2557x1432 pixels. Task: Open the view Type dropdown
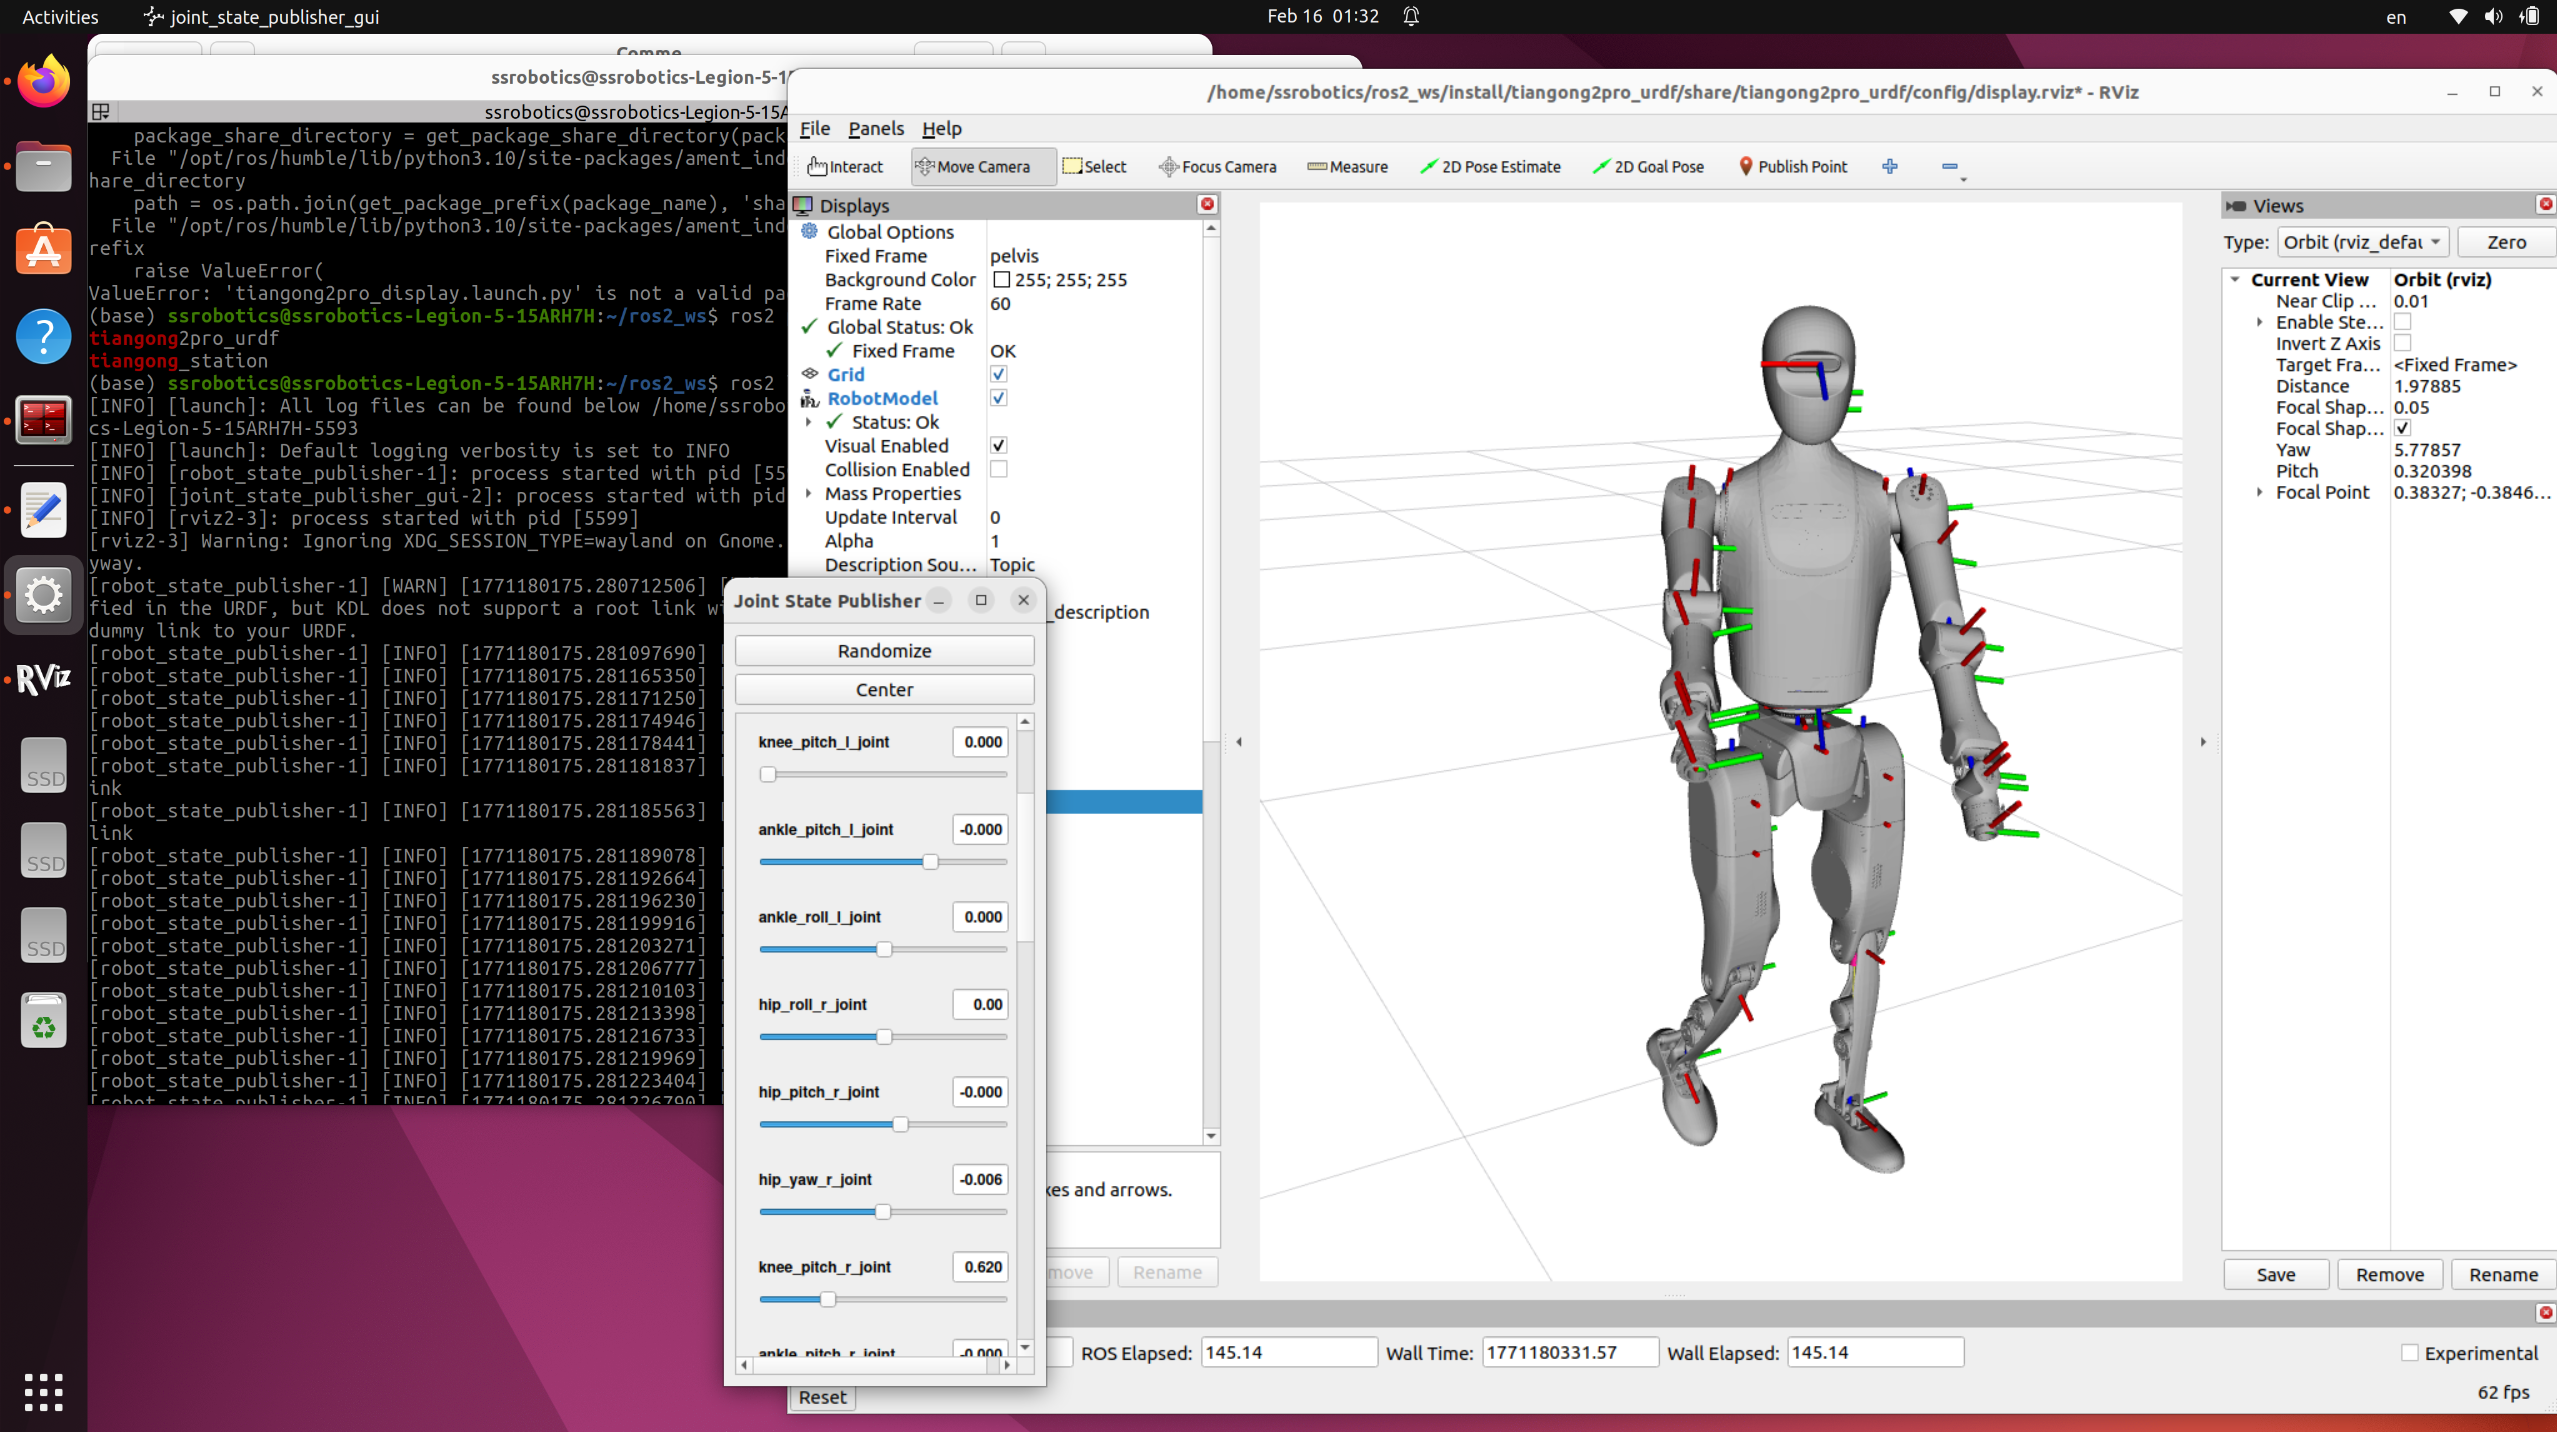(x=2362, y=242)
